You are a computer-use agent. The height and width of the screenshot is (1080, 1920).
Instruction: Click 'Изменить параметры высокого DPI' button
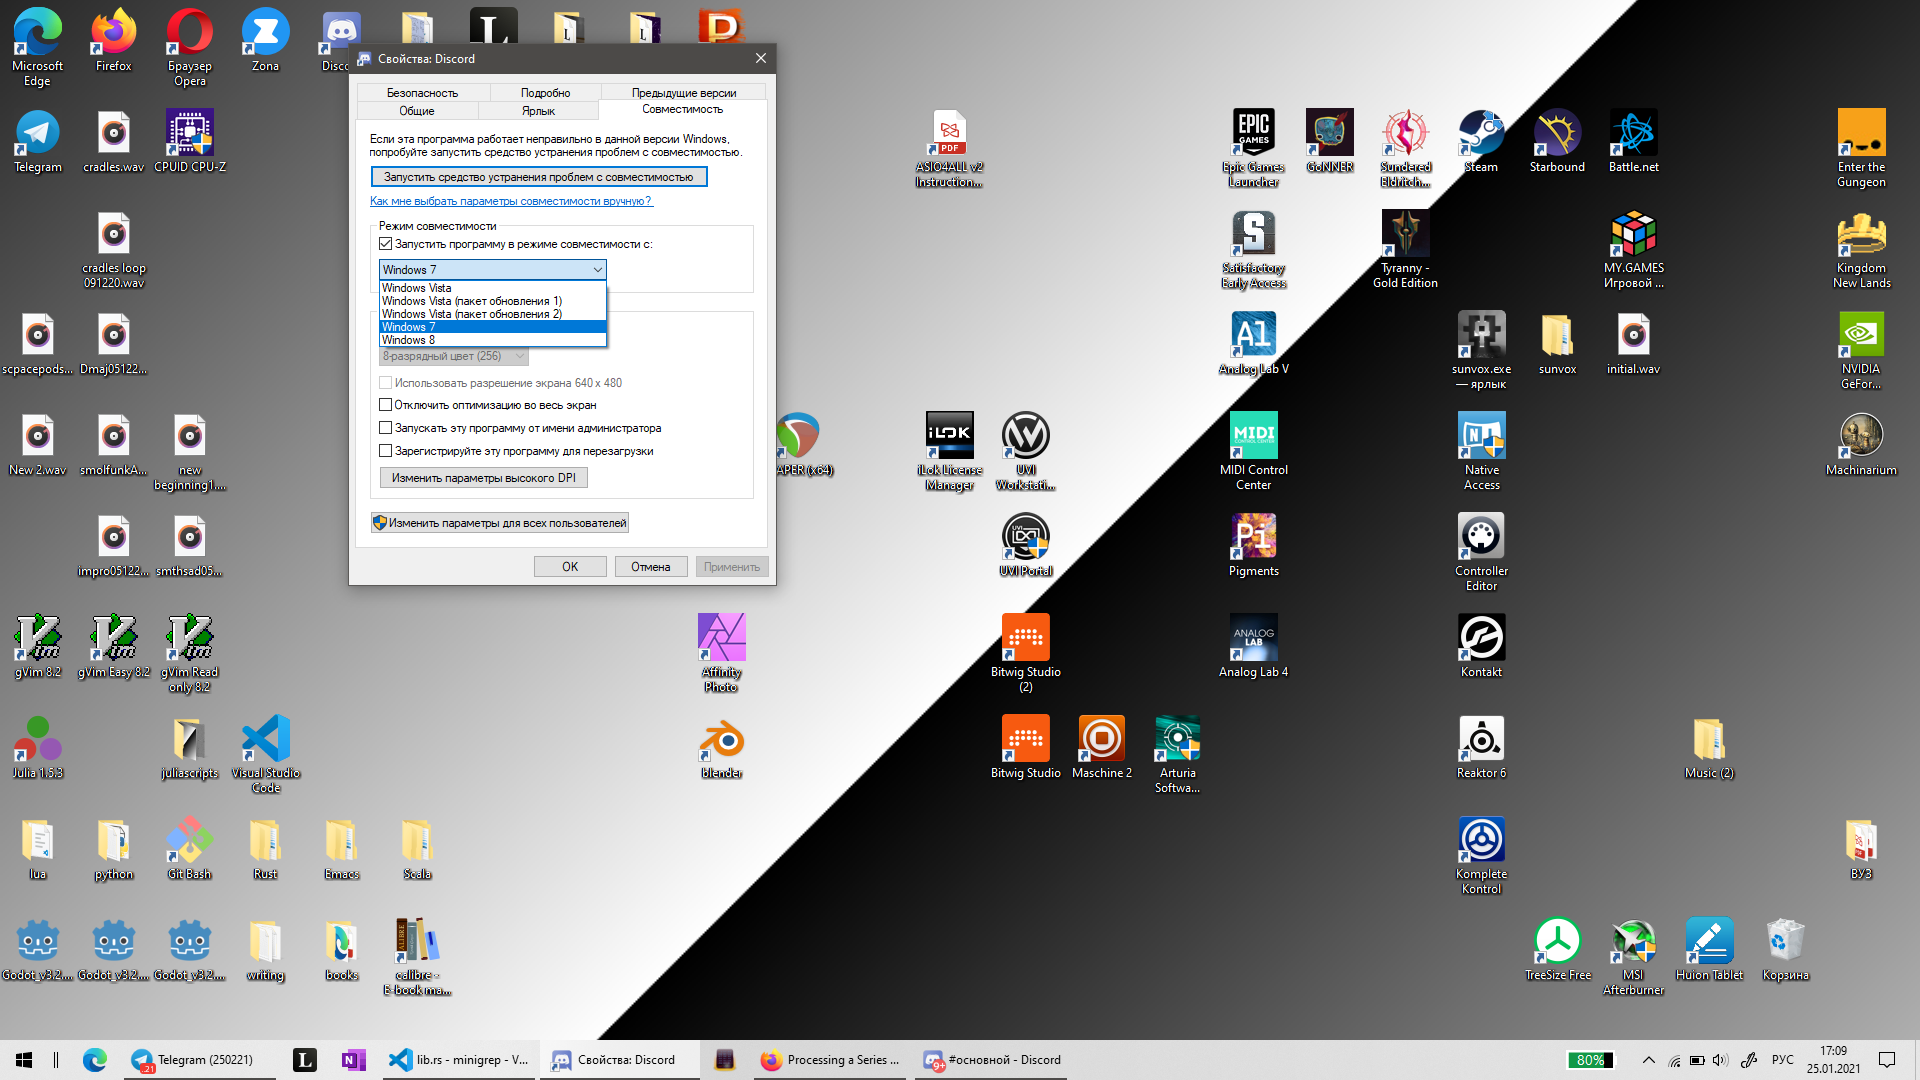click(x=484, y=478)
